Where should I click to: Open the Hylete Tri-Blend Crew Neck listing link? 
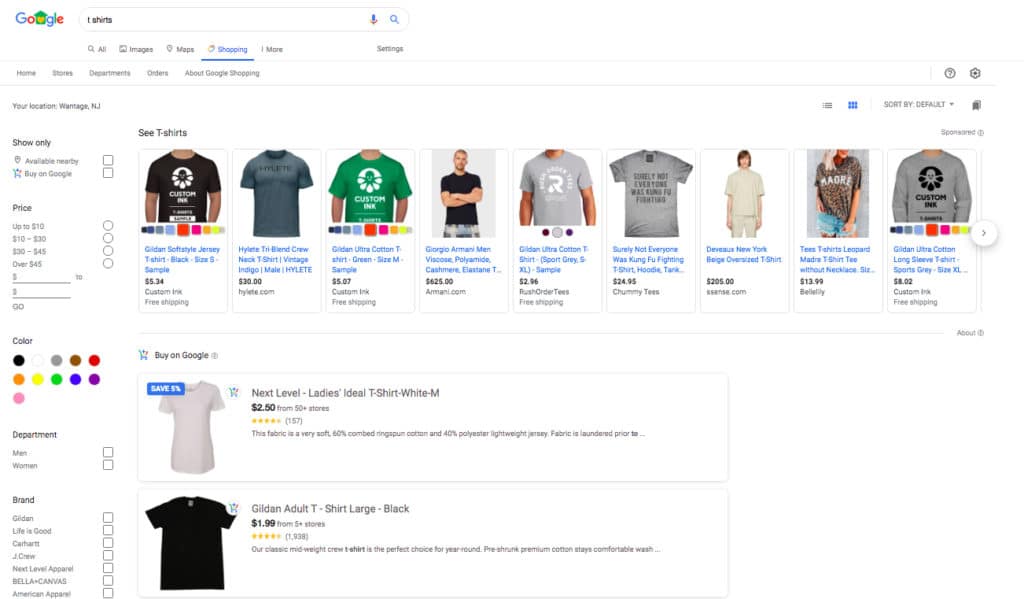point(275,259)
